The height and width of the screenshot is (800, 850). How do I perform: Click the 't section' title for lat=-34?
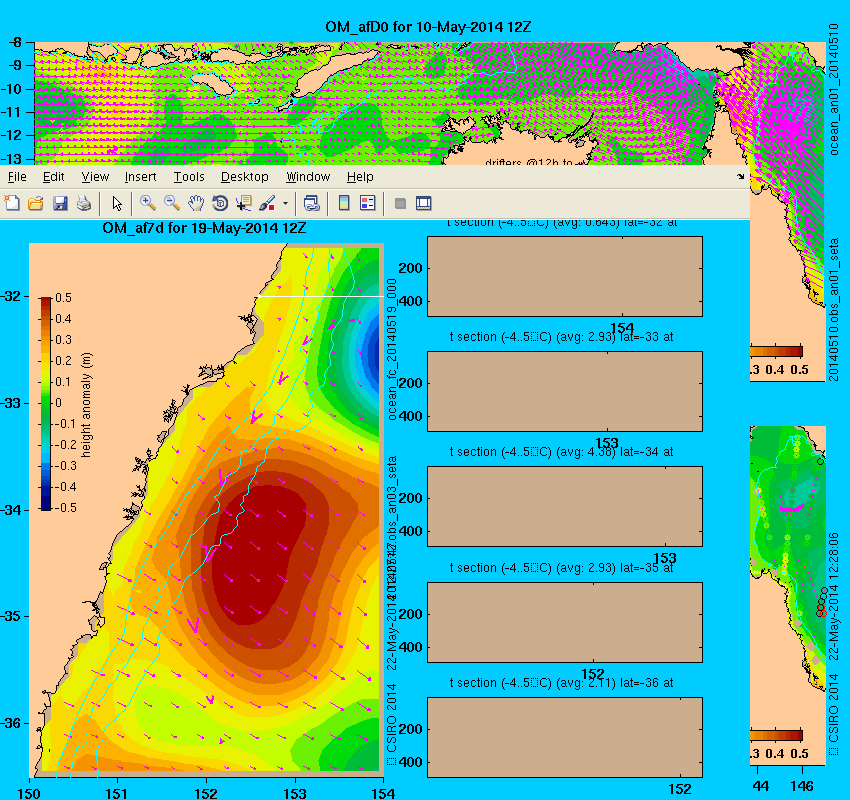click(562, 452)
